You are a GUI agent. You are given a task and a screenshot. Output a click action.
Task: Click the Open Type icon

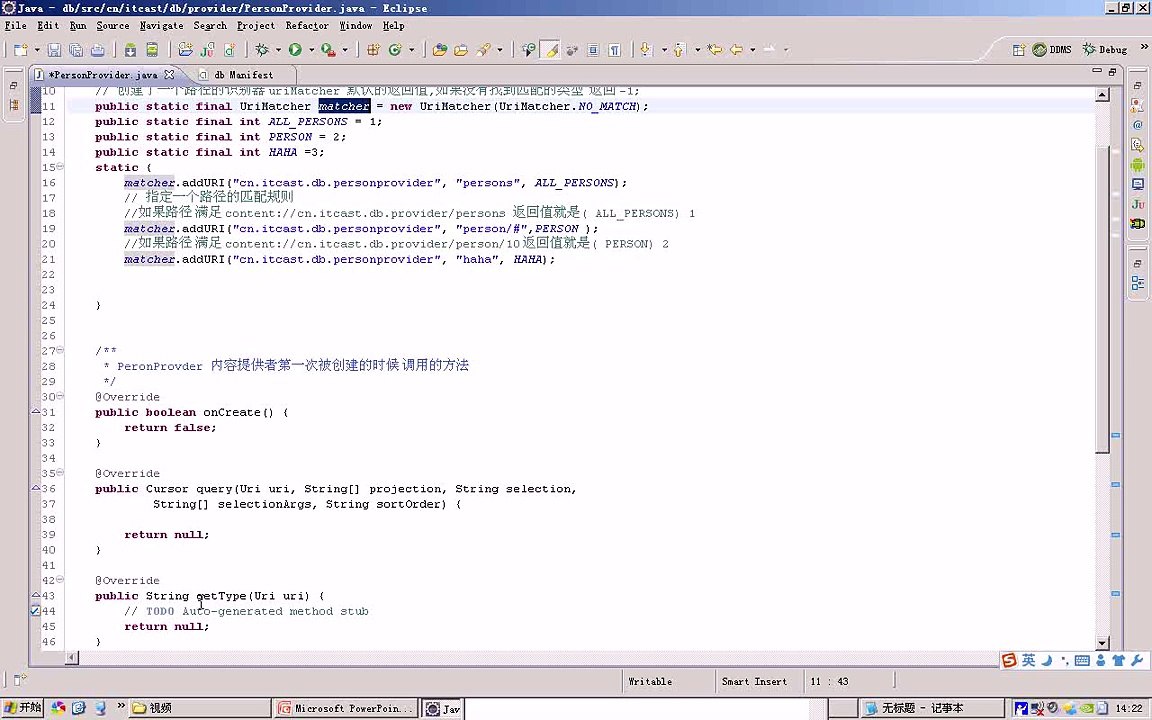pyautogui.click(x=439, y=50)
